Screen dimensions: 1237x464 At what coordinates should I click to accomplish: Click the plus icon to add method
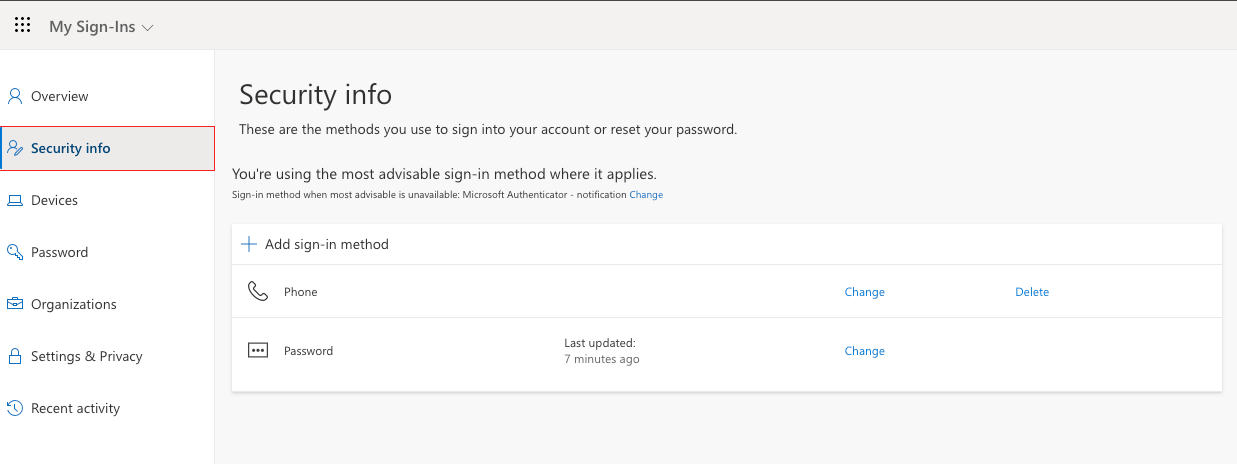click(249, 244)
